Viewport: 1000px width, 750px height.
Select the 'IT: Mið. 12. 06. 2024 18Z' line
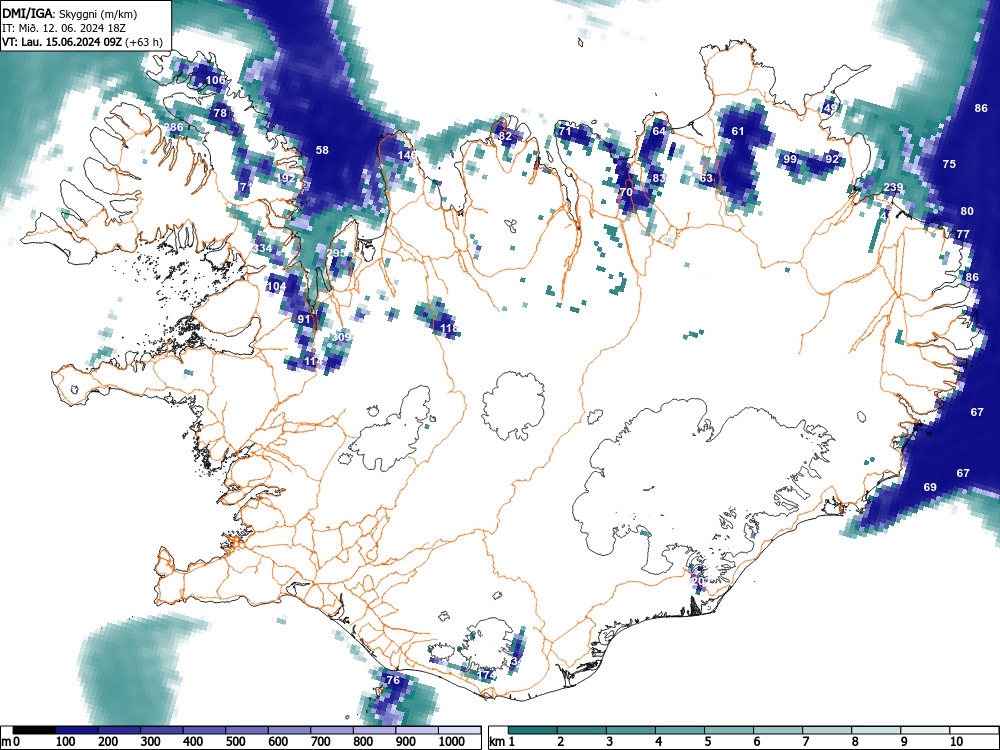[62, 28]
